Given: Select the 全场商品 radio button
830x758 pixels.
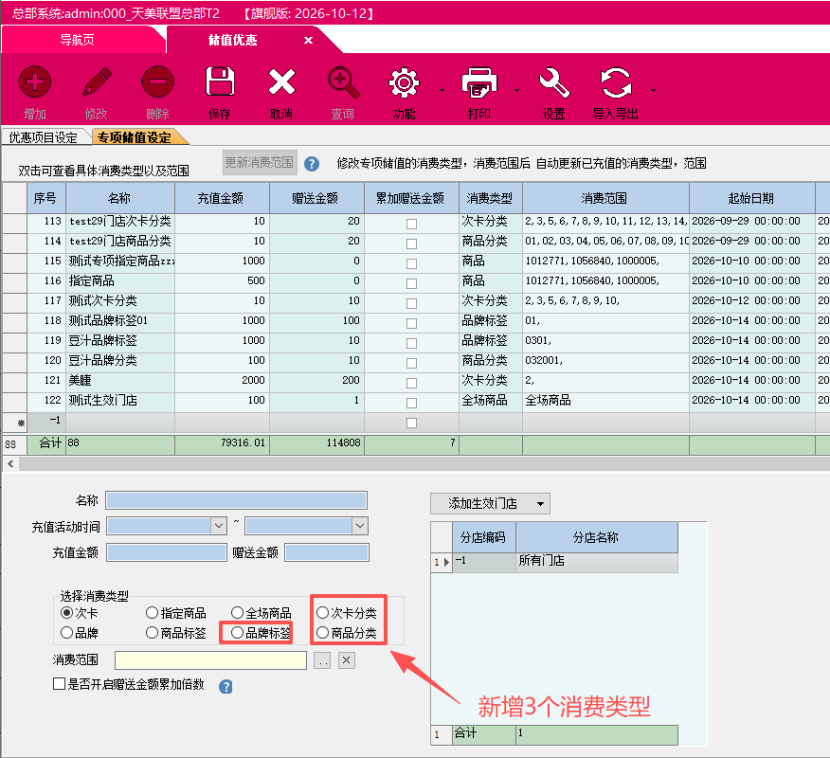Looking at the screenshot, I should pos(237,613).
